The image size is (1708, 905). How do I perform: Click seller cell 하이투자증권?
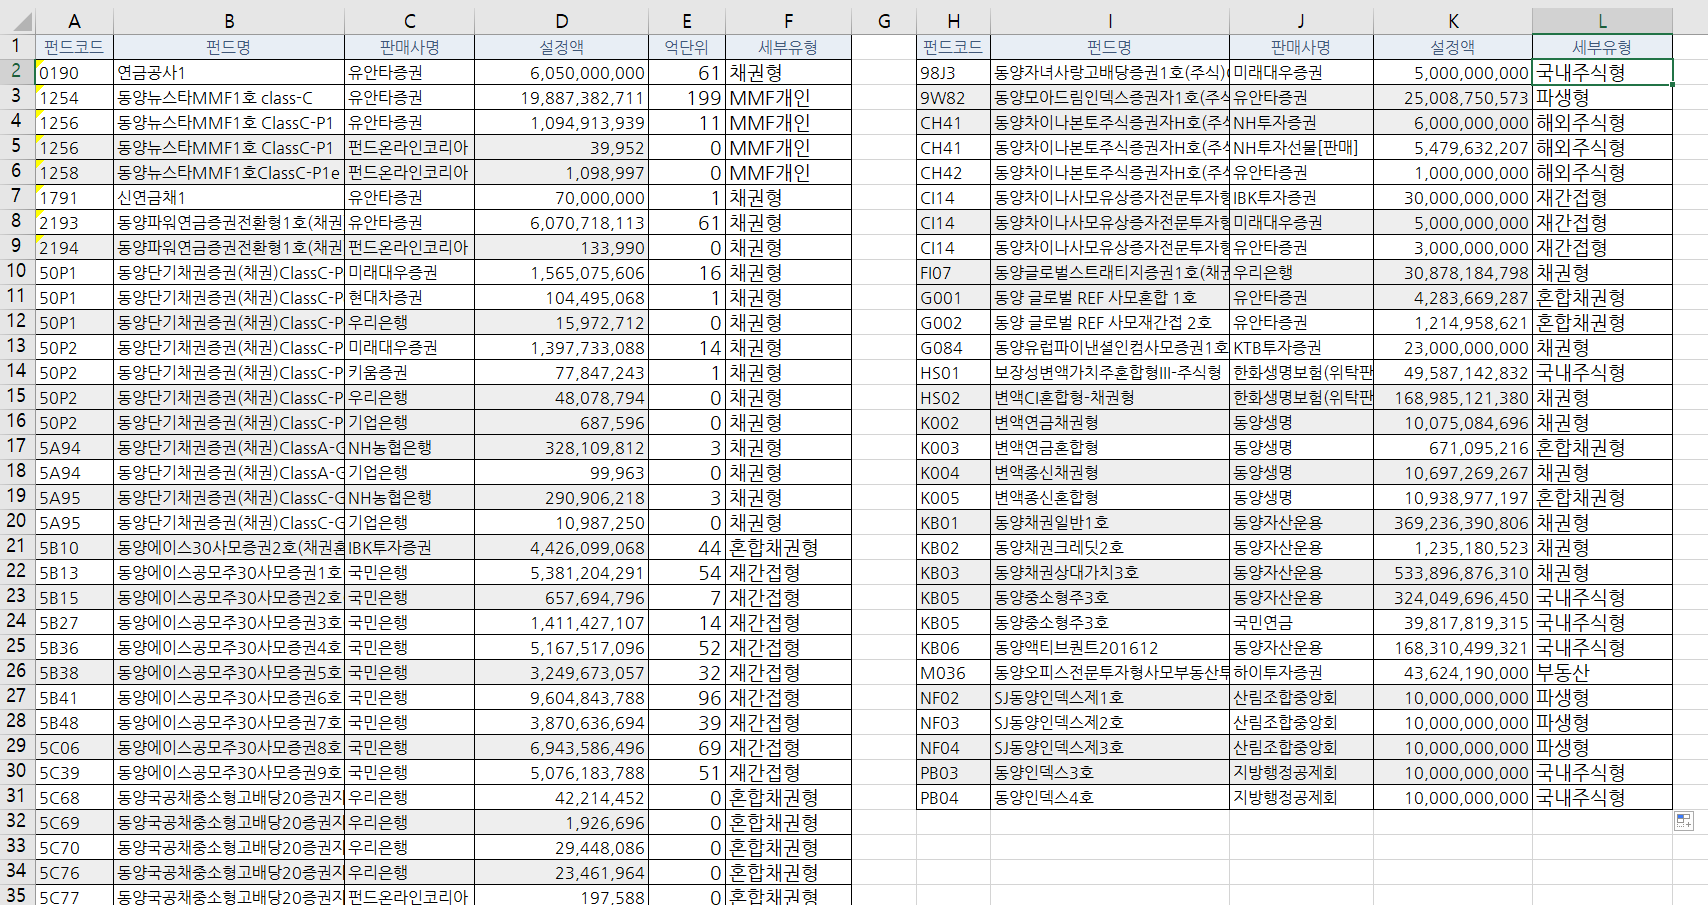click(1301, 672)
